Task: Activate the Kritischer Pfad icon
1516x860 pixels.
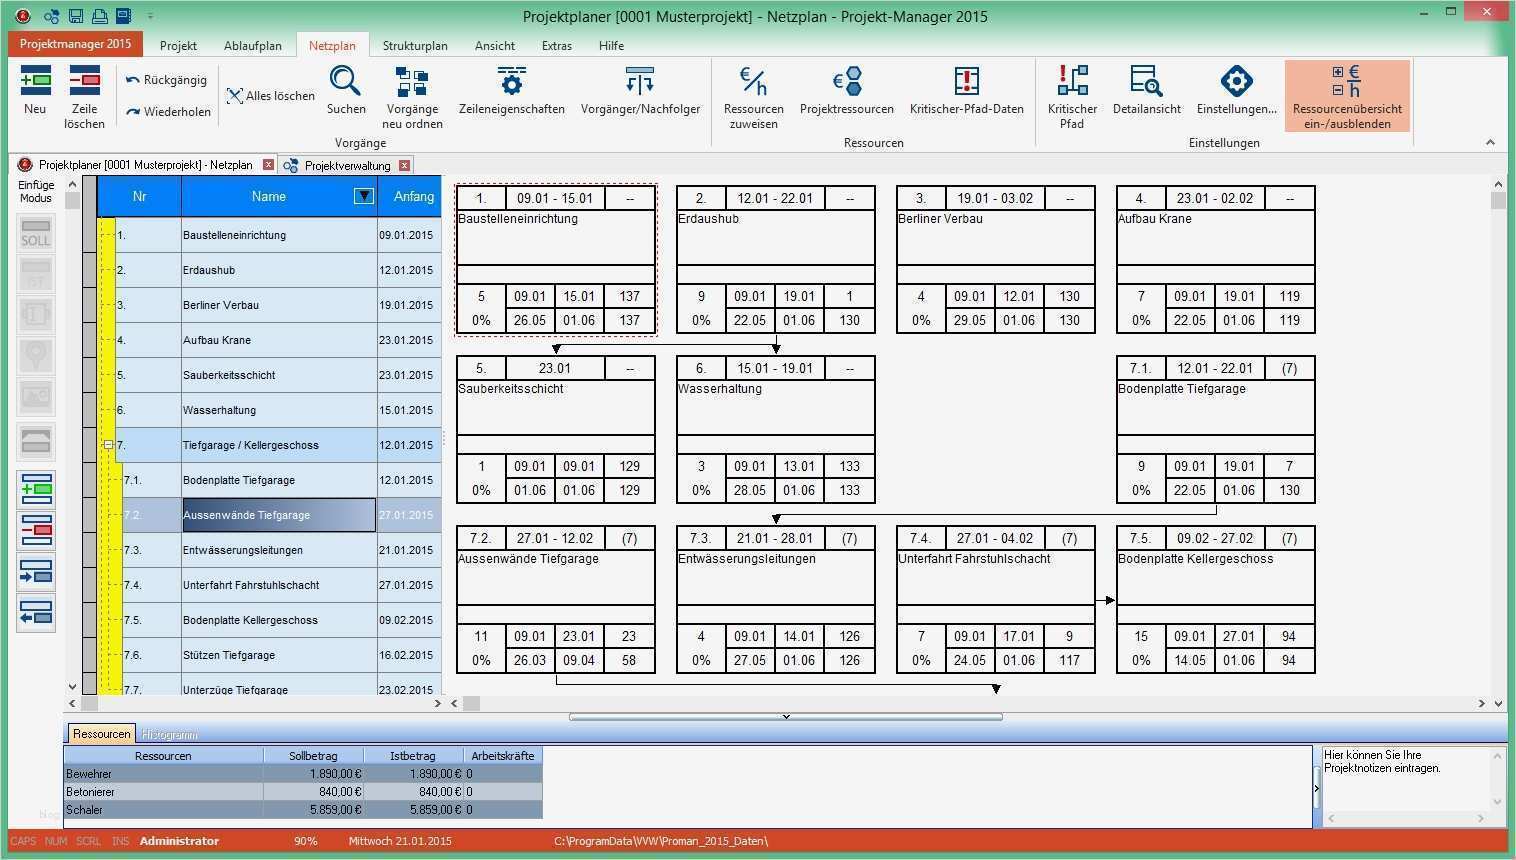Action: point(1071,82)
